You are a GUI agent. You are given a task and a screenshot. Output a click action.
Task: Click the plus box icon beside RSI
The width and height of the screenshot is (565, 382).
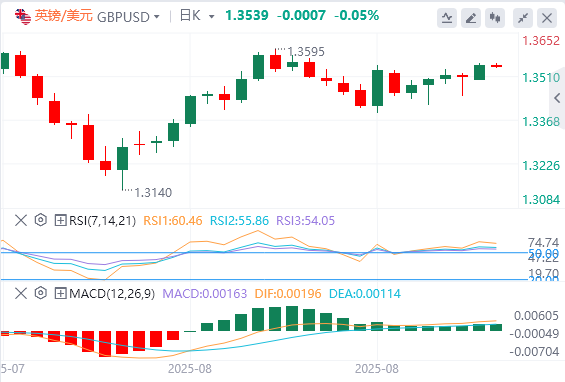click(60, 220)
